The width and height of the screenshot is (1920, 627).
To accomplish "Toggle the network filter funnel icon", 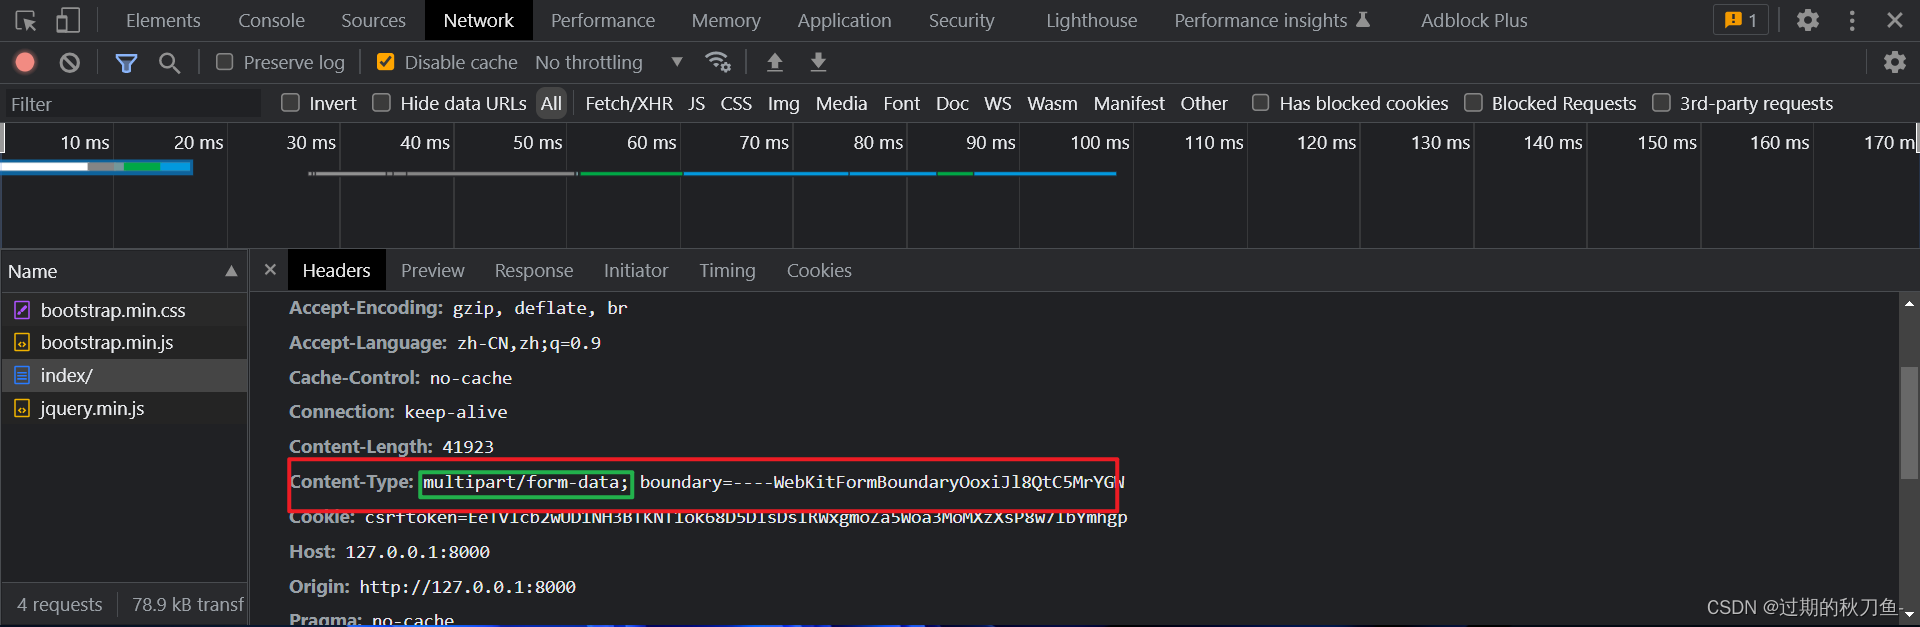I will (x=126, y=63).
